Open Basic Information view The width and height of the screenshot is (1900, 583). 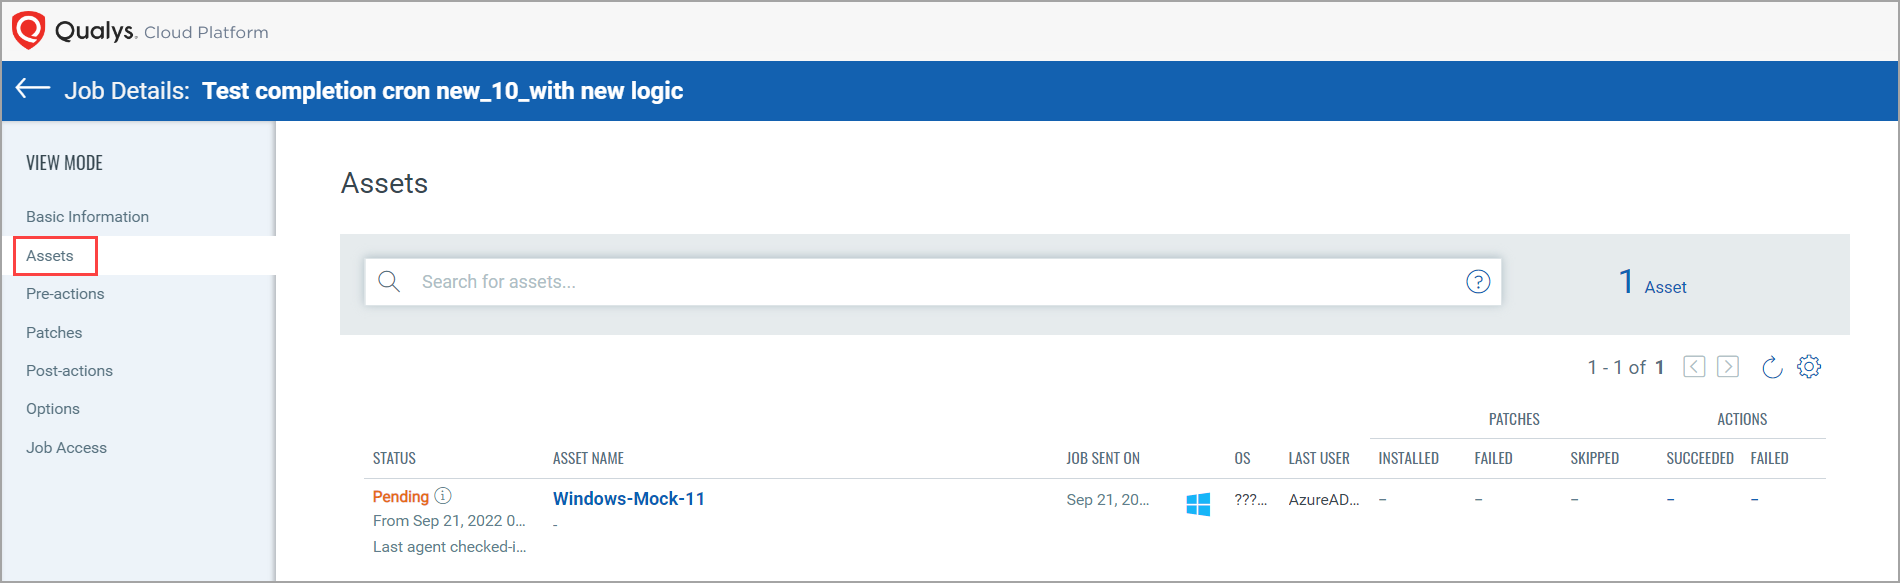pyautogui.click(x=87, y=217)
